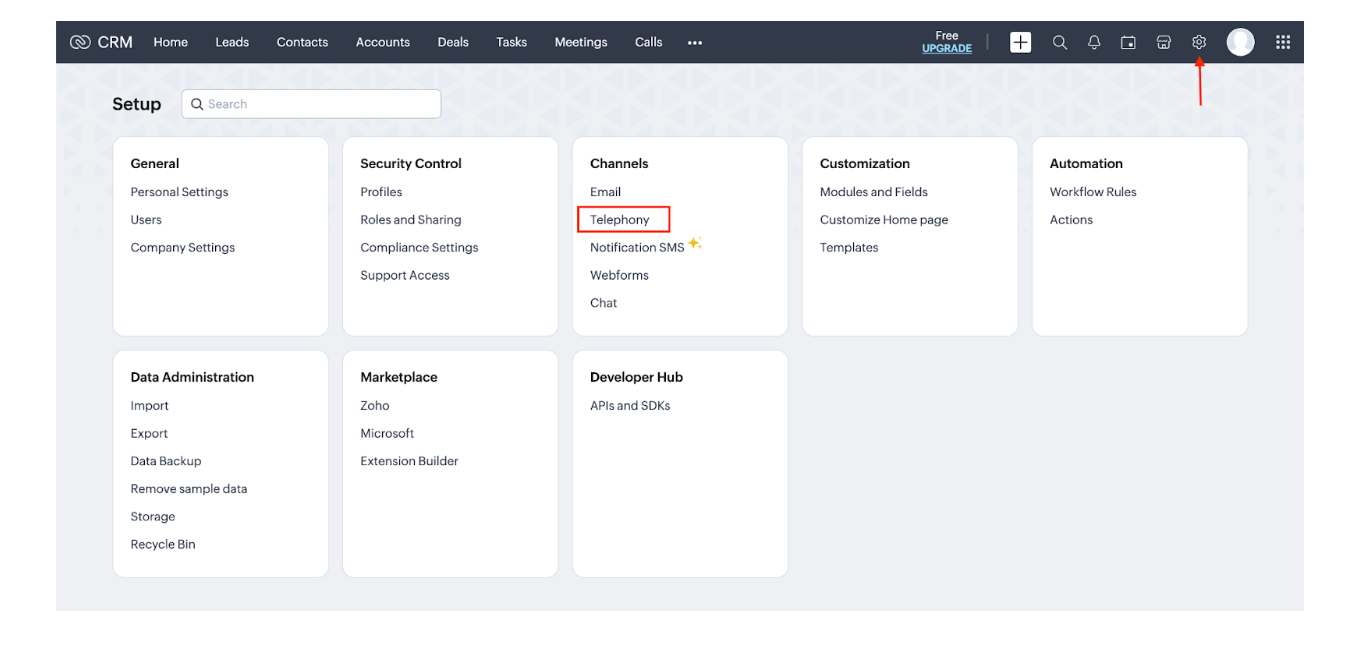1370x652 pixels.
Task: Open Data Backup
Action: click(x=166, y=461)
